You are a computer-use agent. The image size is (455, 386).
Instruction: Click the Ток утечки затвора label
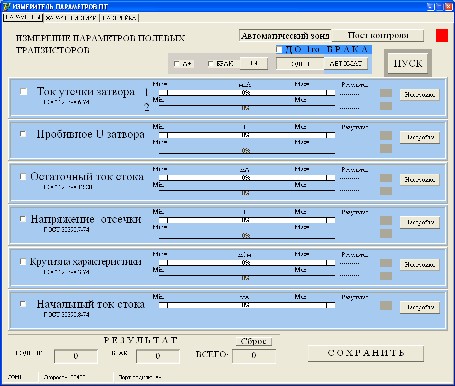(x=86, y=92)
